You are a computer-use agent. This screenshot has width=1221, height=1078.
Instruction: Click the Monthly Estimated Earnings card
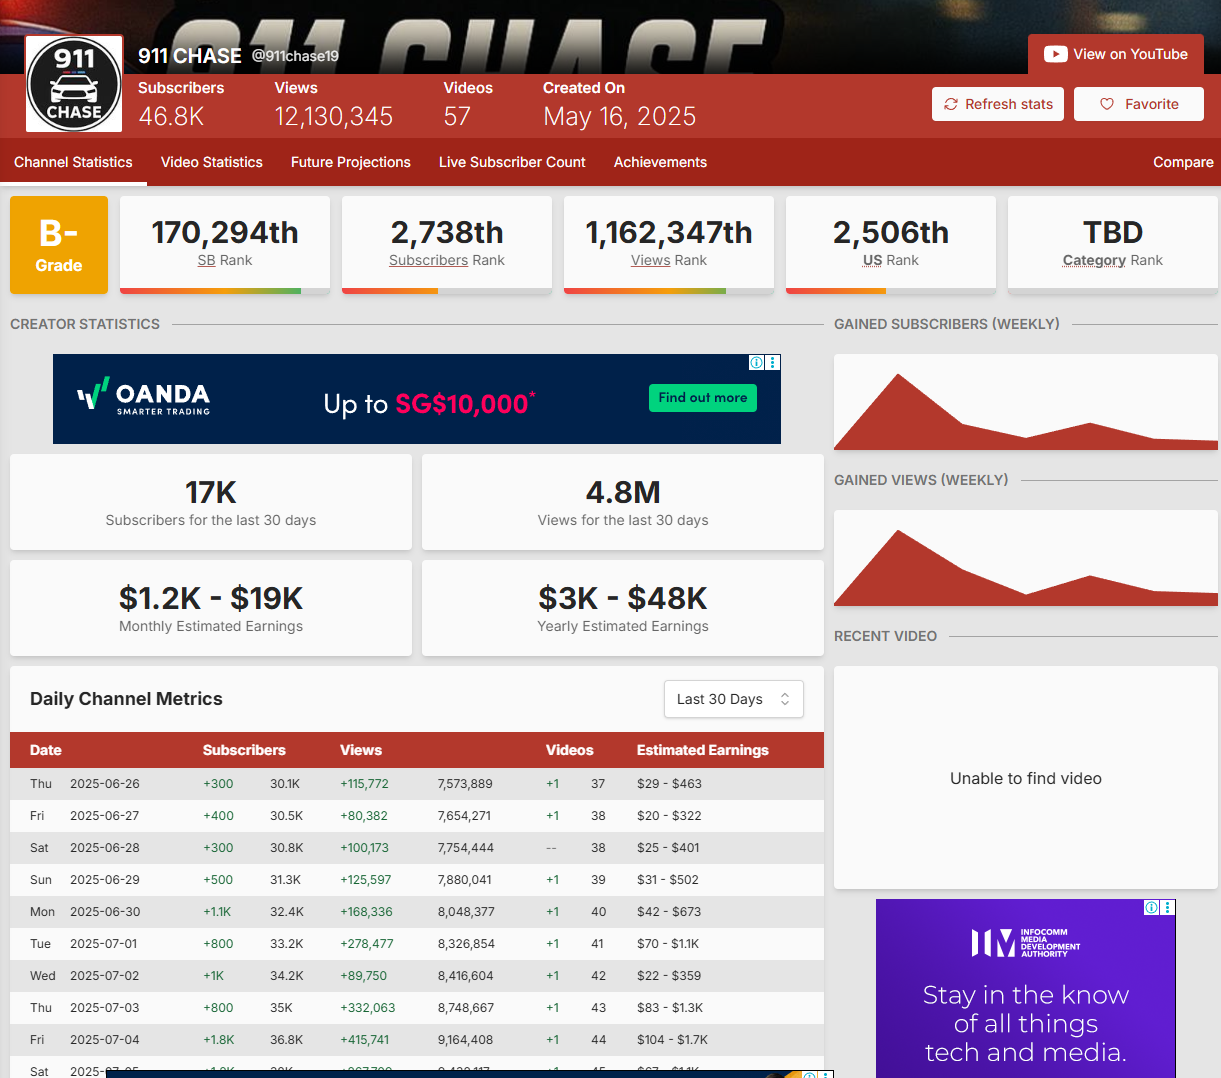(211, 608)
